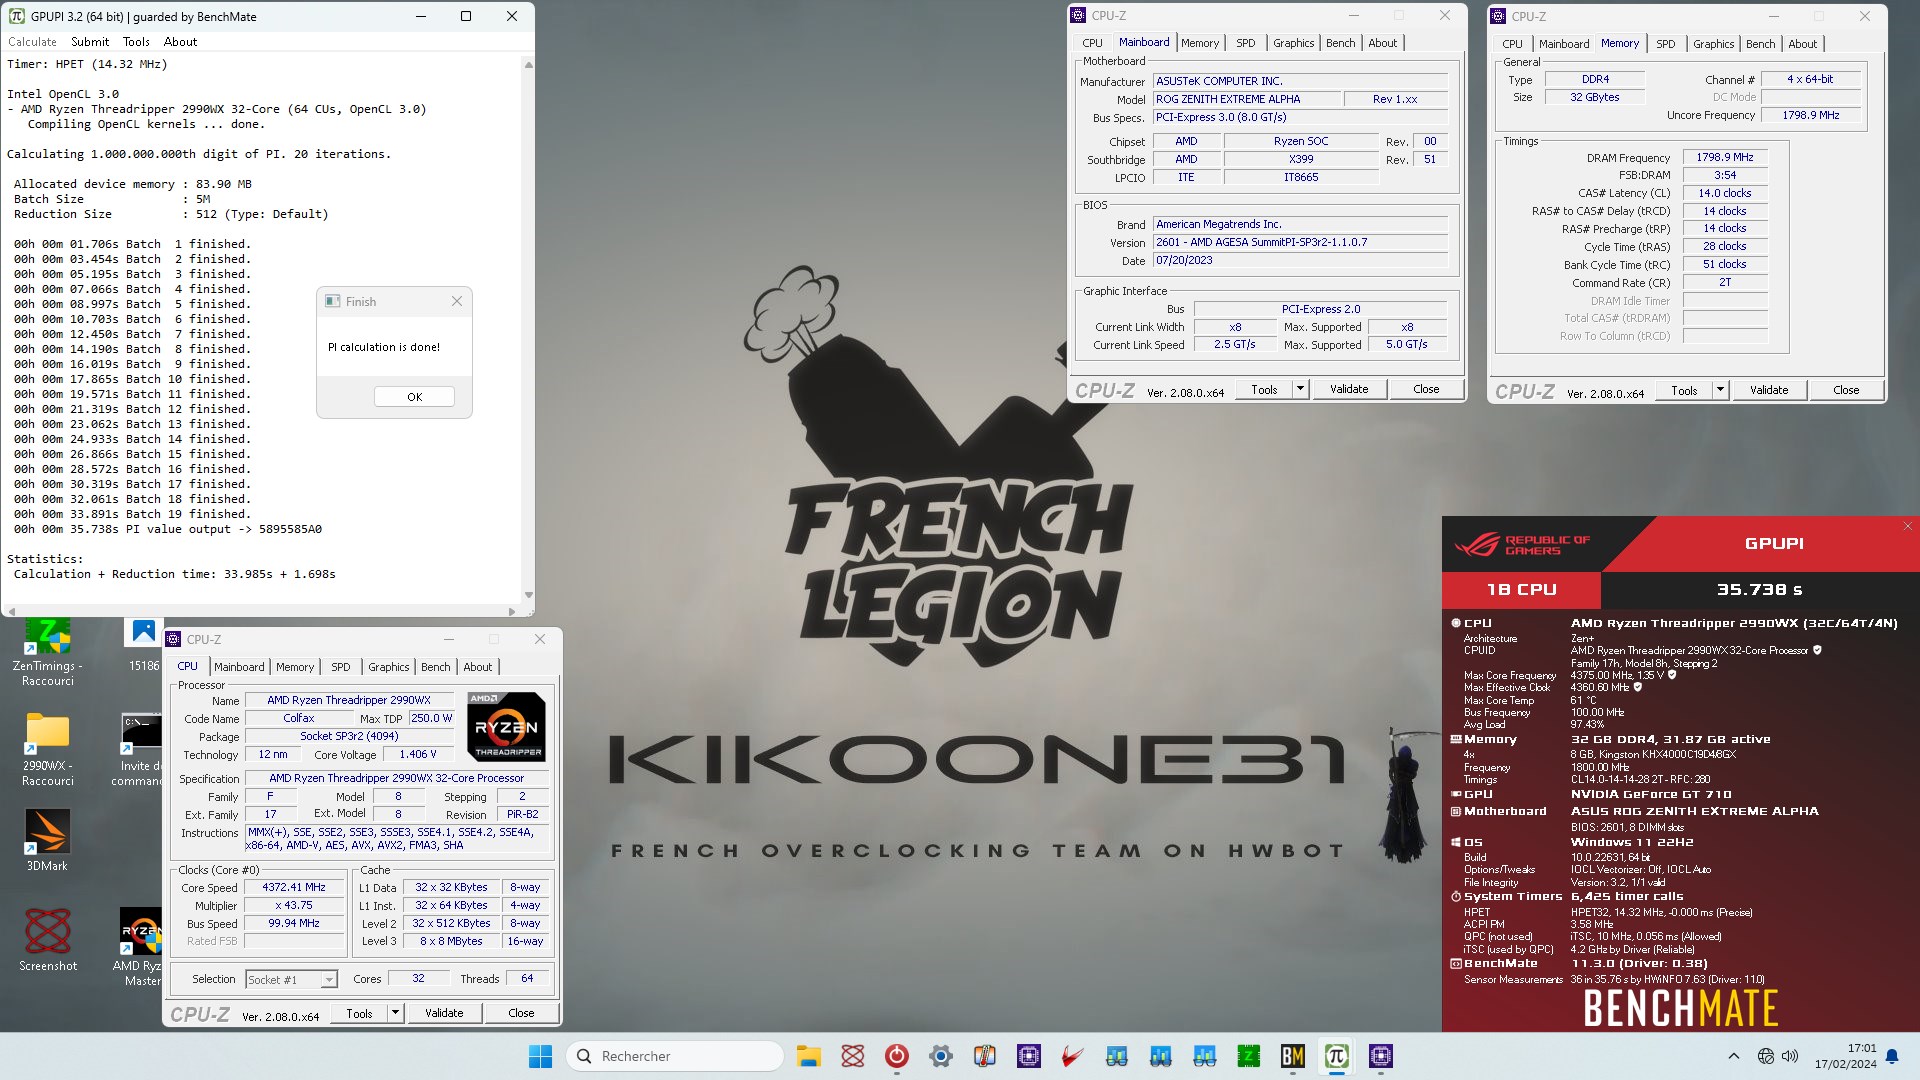Click the red swoosh icon on taskbar

pyautogui.click(x=1073, y=1056)
